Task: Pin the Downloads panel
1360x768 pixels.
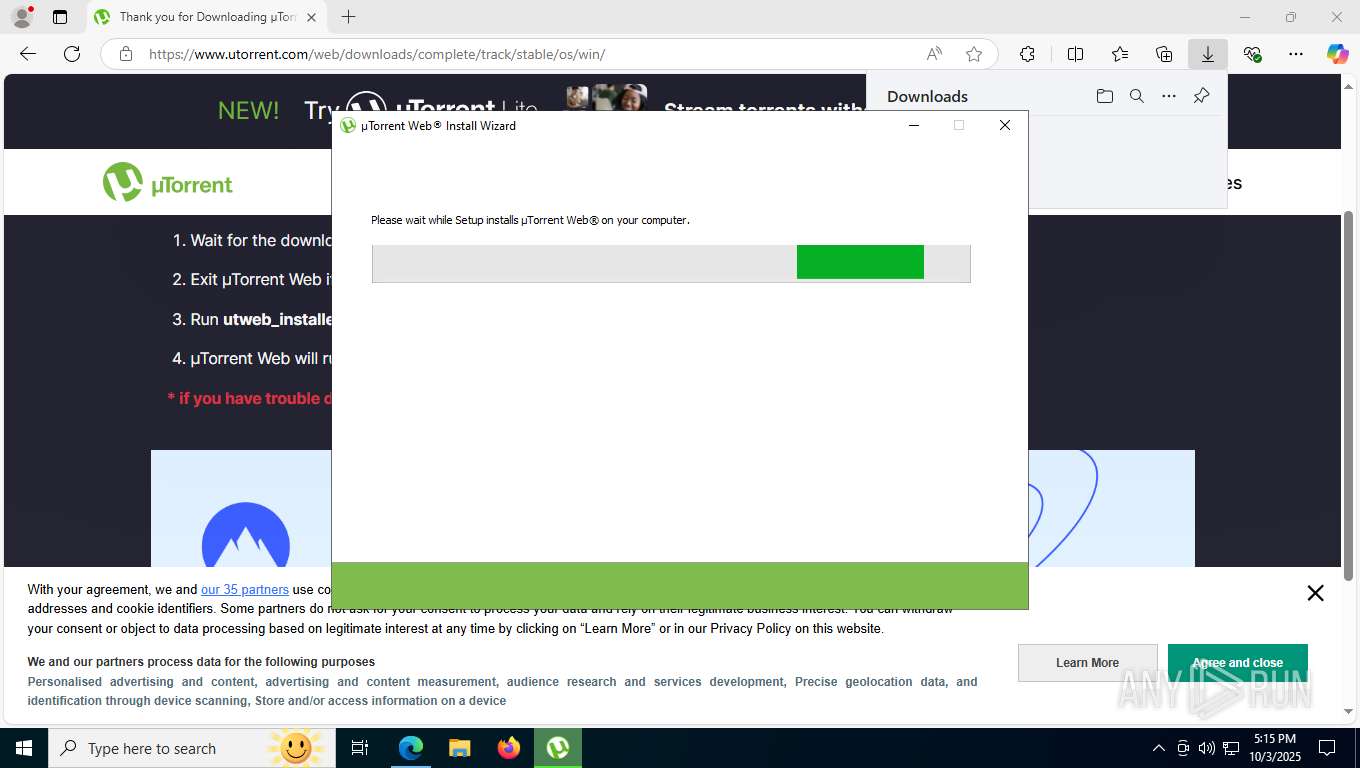Action: pyautogui.click(x=1201, y=96)
